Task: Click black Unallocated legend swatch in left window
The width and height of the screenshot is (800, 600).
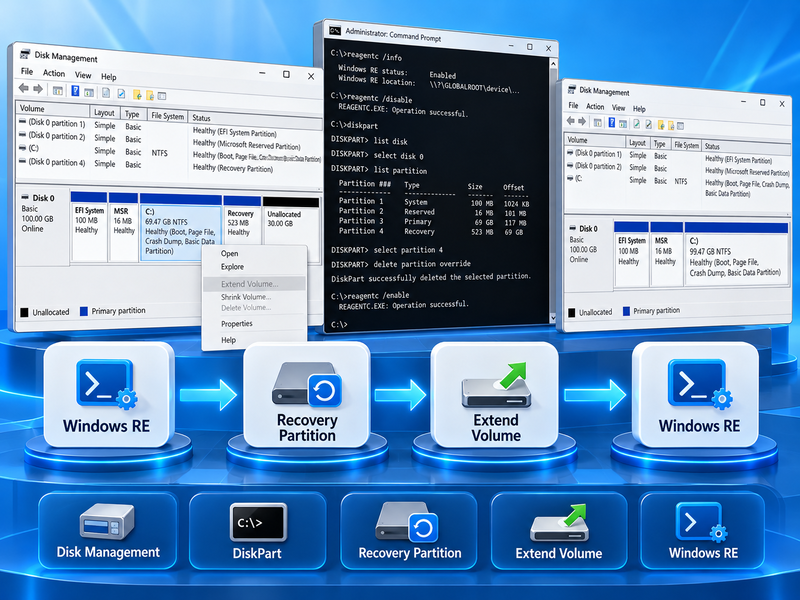Action: tap(24, 312)
